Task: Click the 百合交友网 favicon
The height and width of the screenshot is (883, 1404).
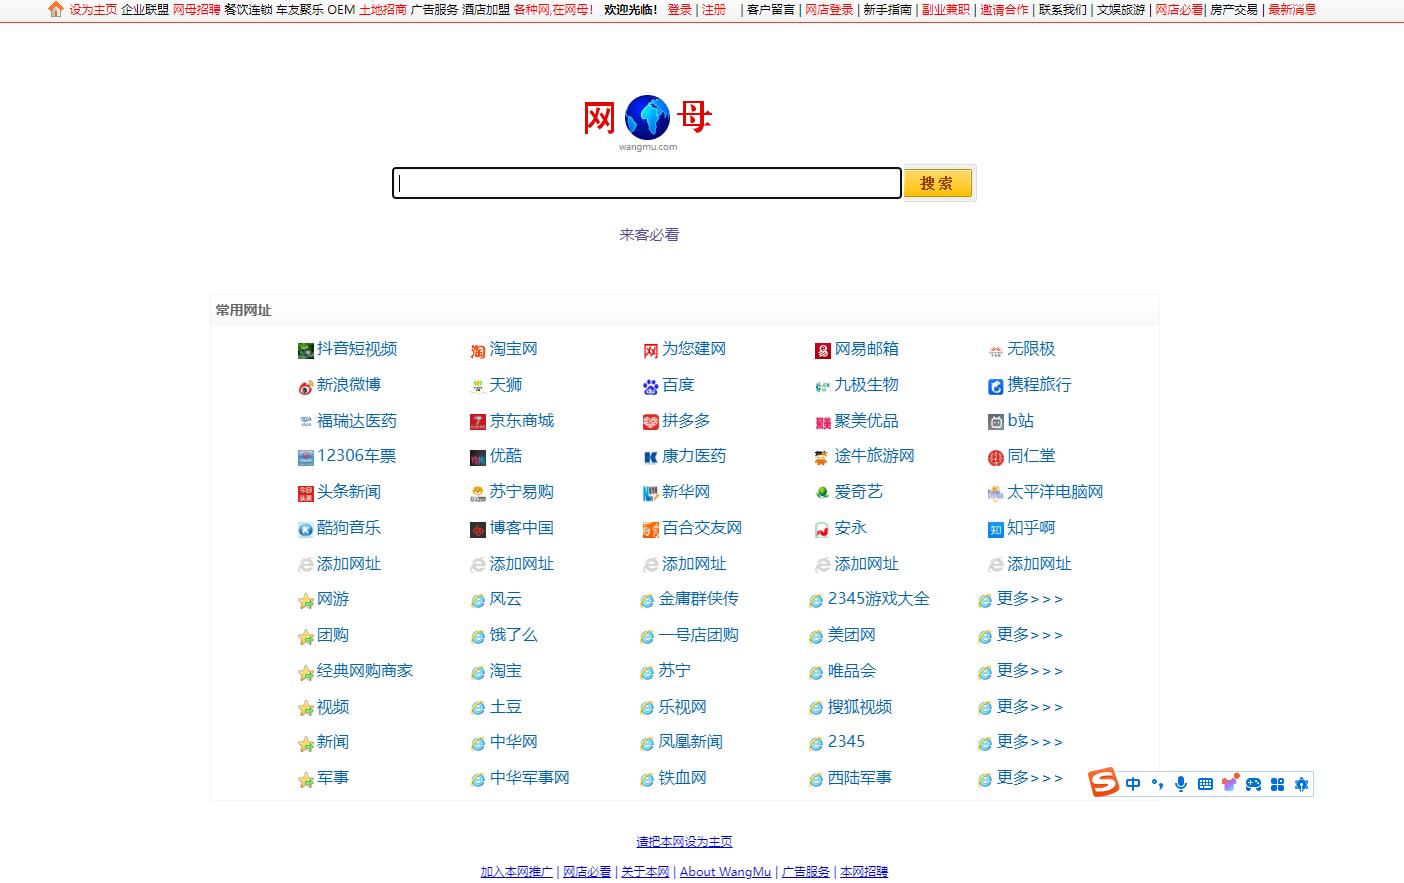Action: [651, 529]
